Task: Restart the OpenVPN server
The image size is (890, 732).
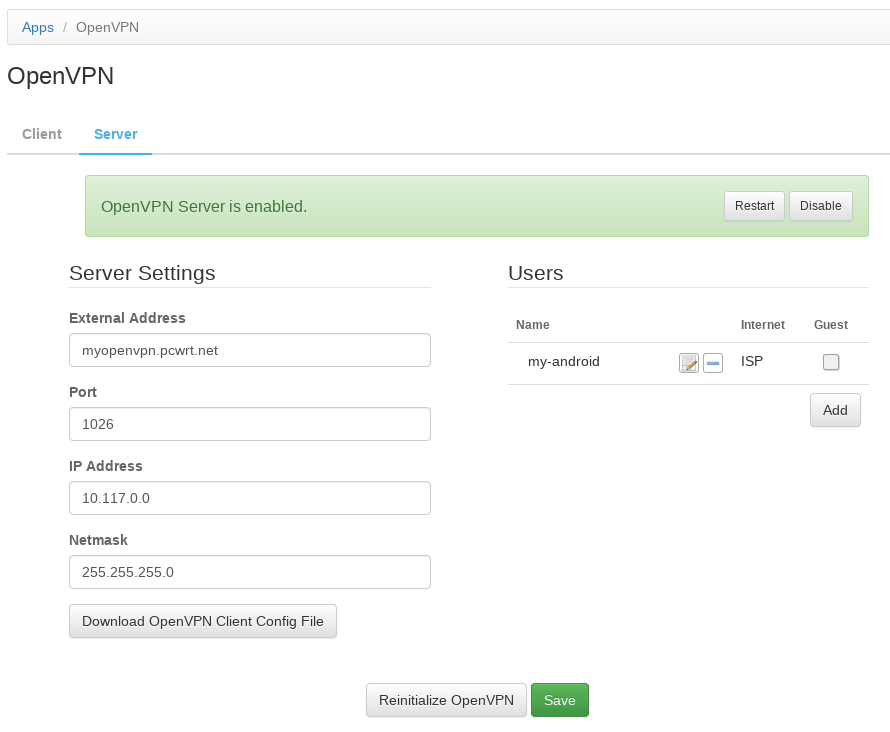Action: (754, 206)
